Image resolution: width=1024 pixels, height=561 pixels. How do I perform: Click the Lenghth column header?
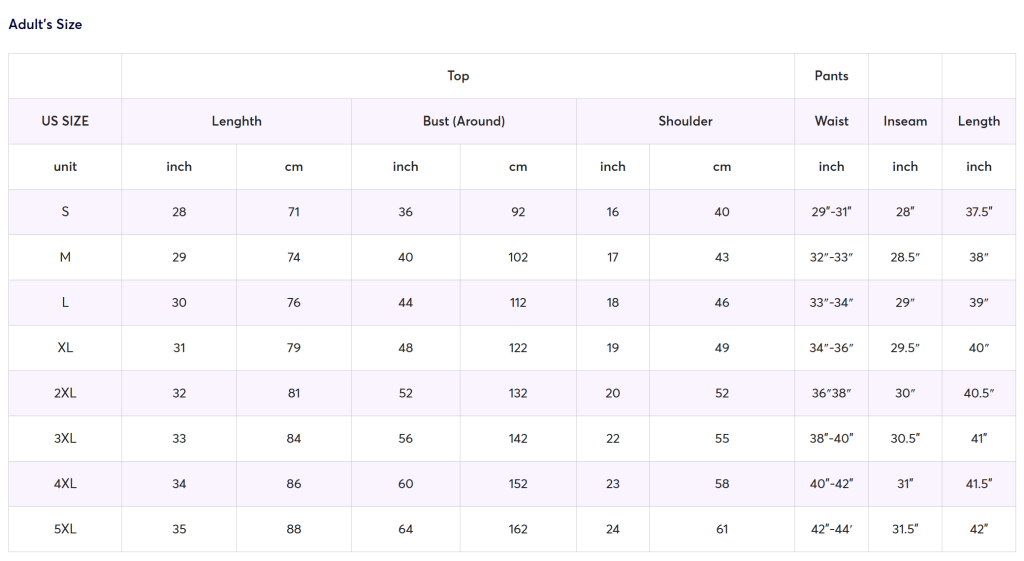click(236, 121)
